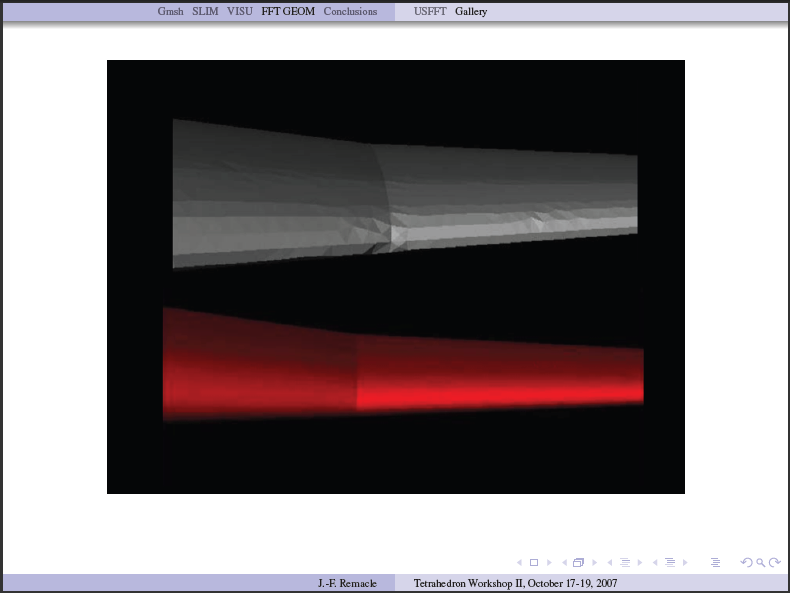Click the author name J.-F. Remacle
The height and width of the screenshot is (593, 790).
pyautogui.click(x=347, y=583)
